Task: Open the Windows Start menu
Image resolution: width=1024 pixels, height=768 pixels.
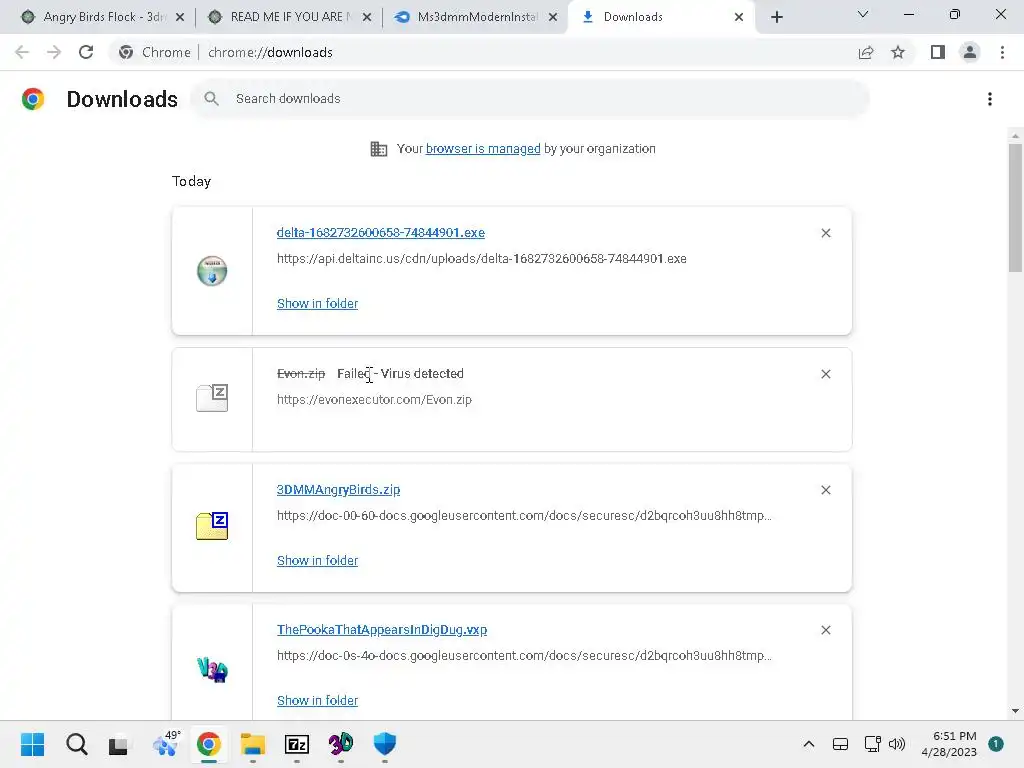Action: click(x=33, y=744)
